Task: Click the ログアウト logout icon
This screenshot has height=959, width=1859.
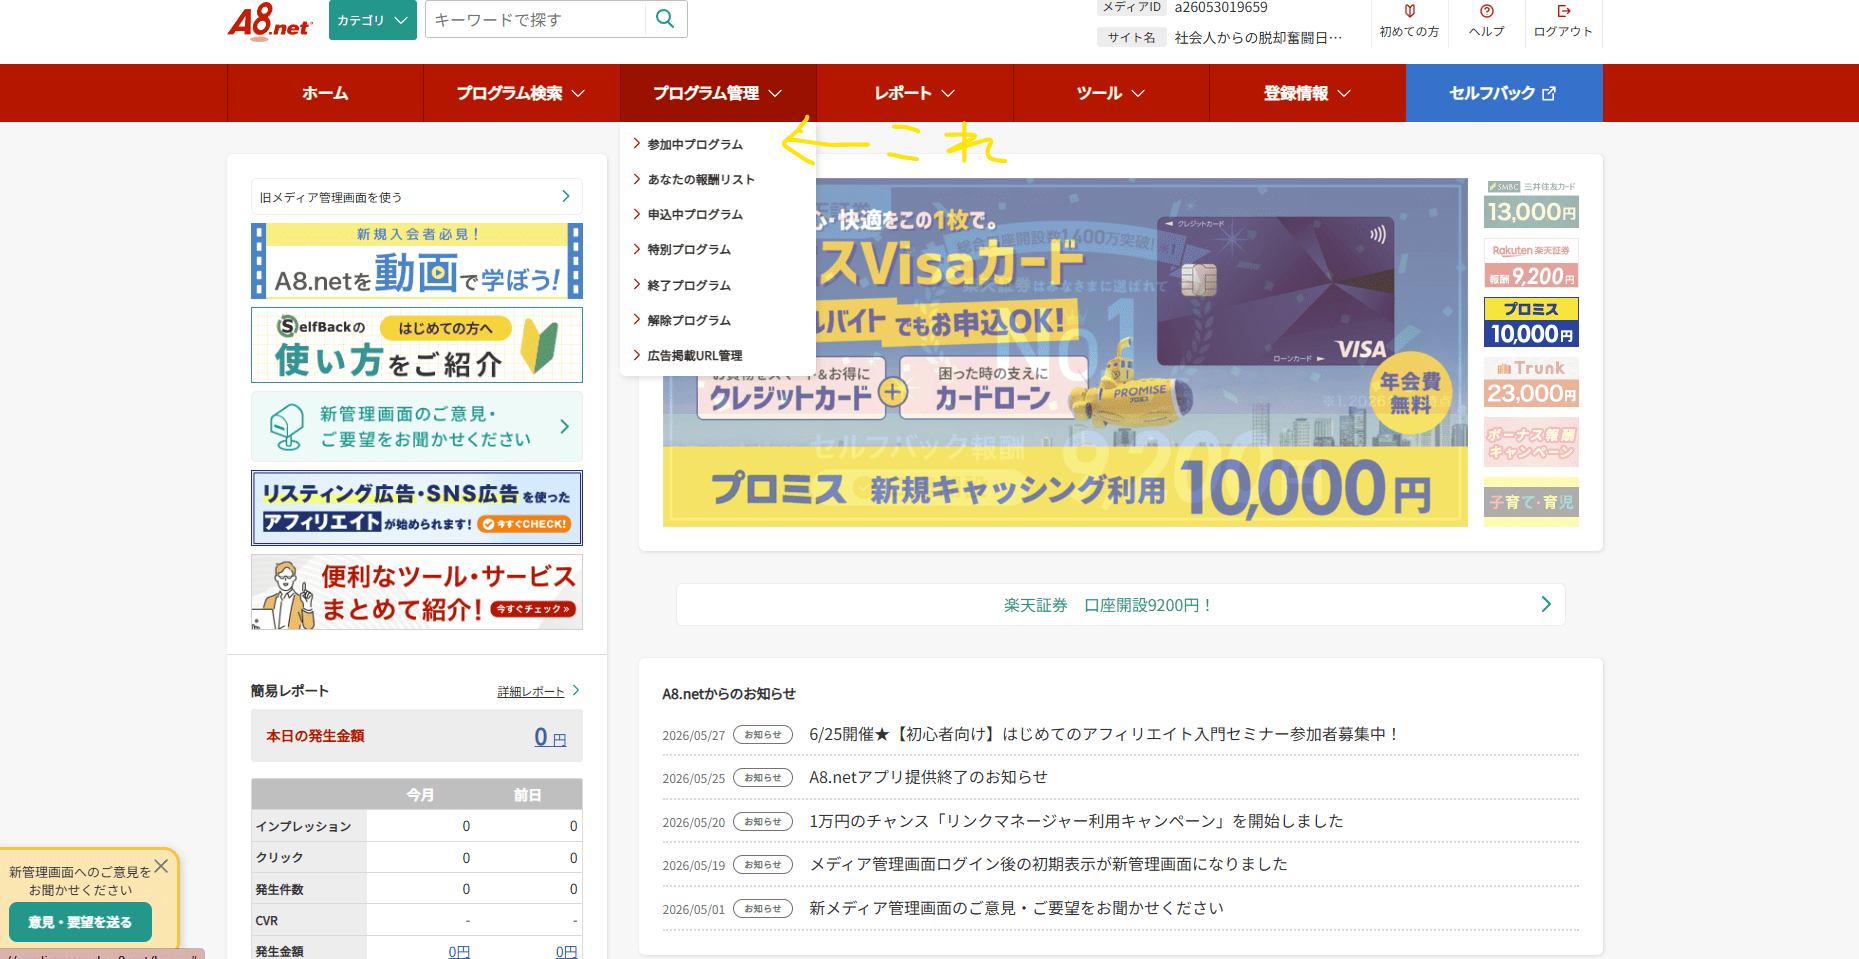Action: click(x=1563, y=20)
